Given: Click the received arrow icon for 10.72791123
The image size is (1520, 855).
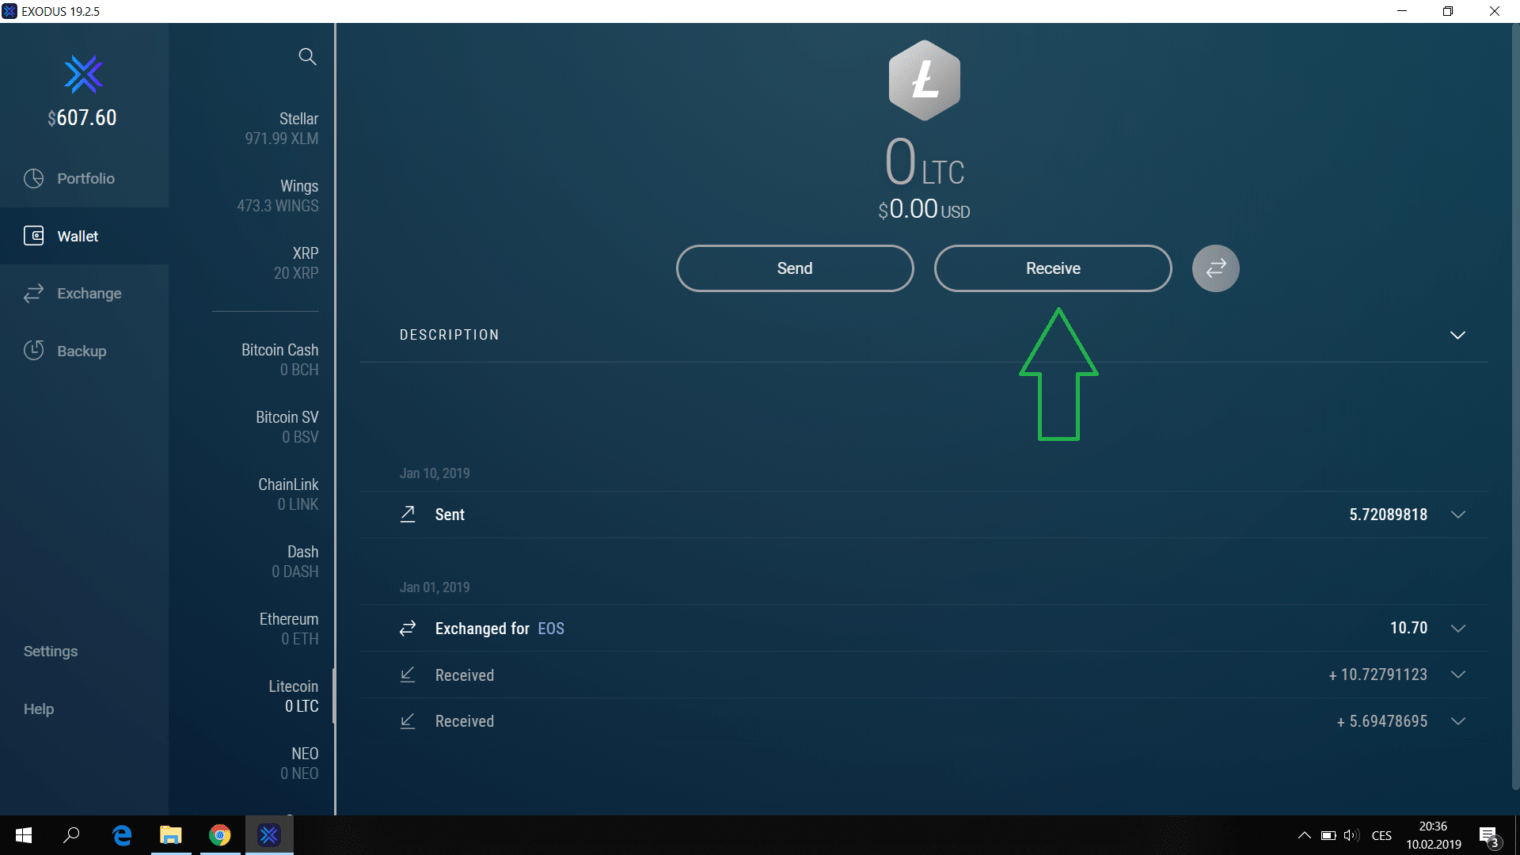Looking at the screenshot, I should [x=408, y=675].
